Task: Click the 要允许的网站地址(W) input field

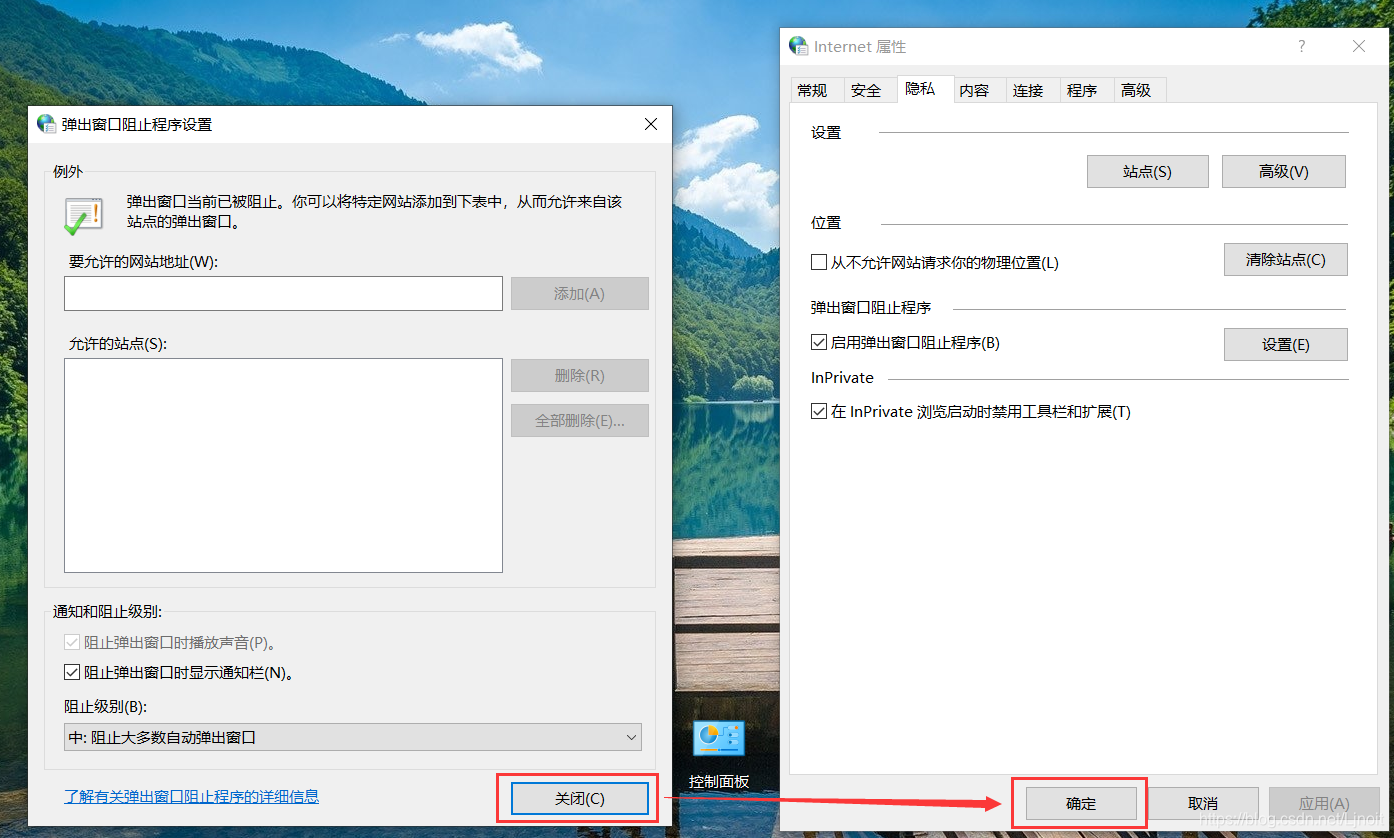Action: pyautogui.click(x=283, y=294)
